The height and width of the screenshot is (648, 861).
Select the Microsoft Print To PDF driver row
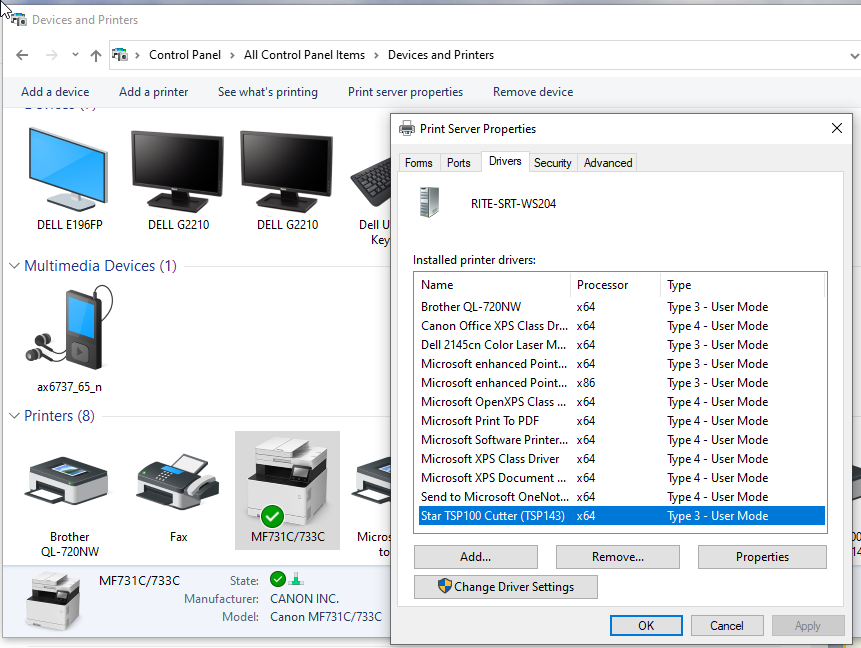point(622,421)
